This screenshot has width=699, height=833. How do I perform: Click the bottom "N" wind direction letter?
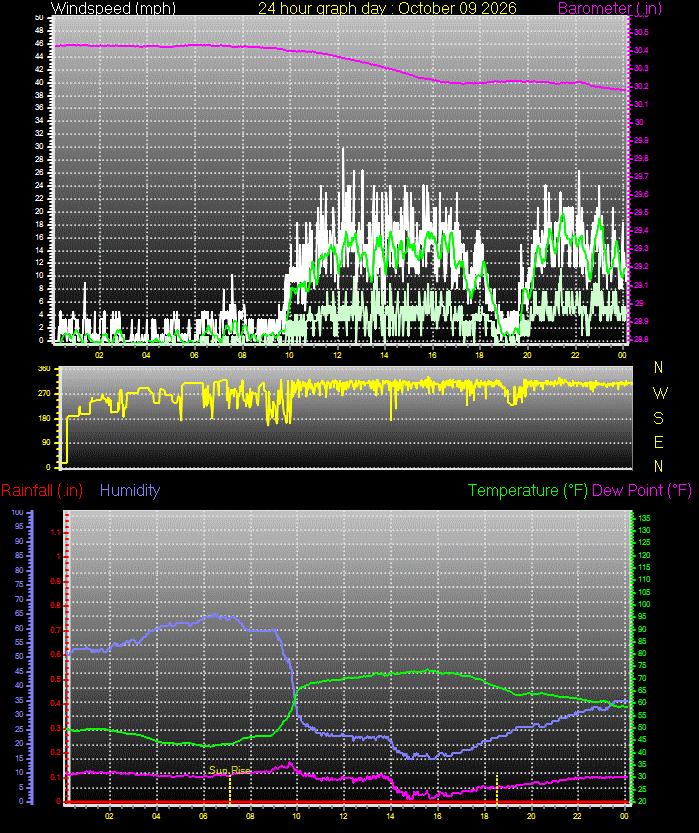pos(659,466)
